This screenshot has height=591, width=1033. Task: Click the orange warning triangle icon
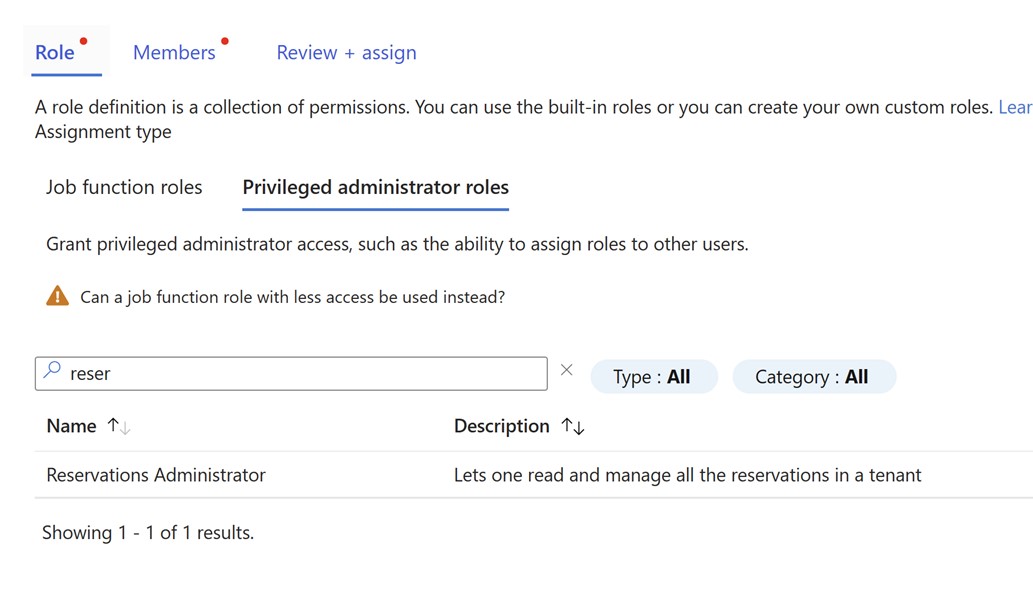(x=58, y=296)
